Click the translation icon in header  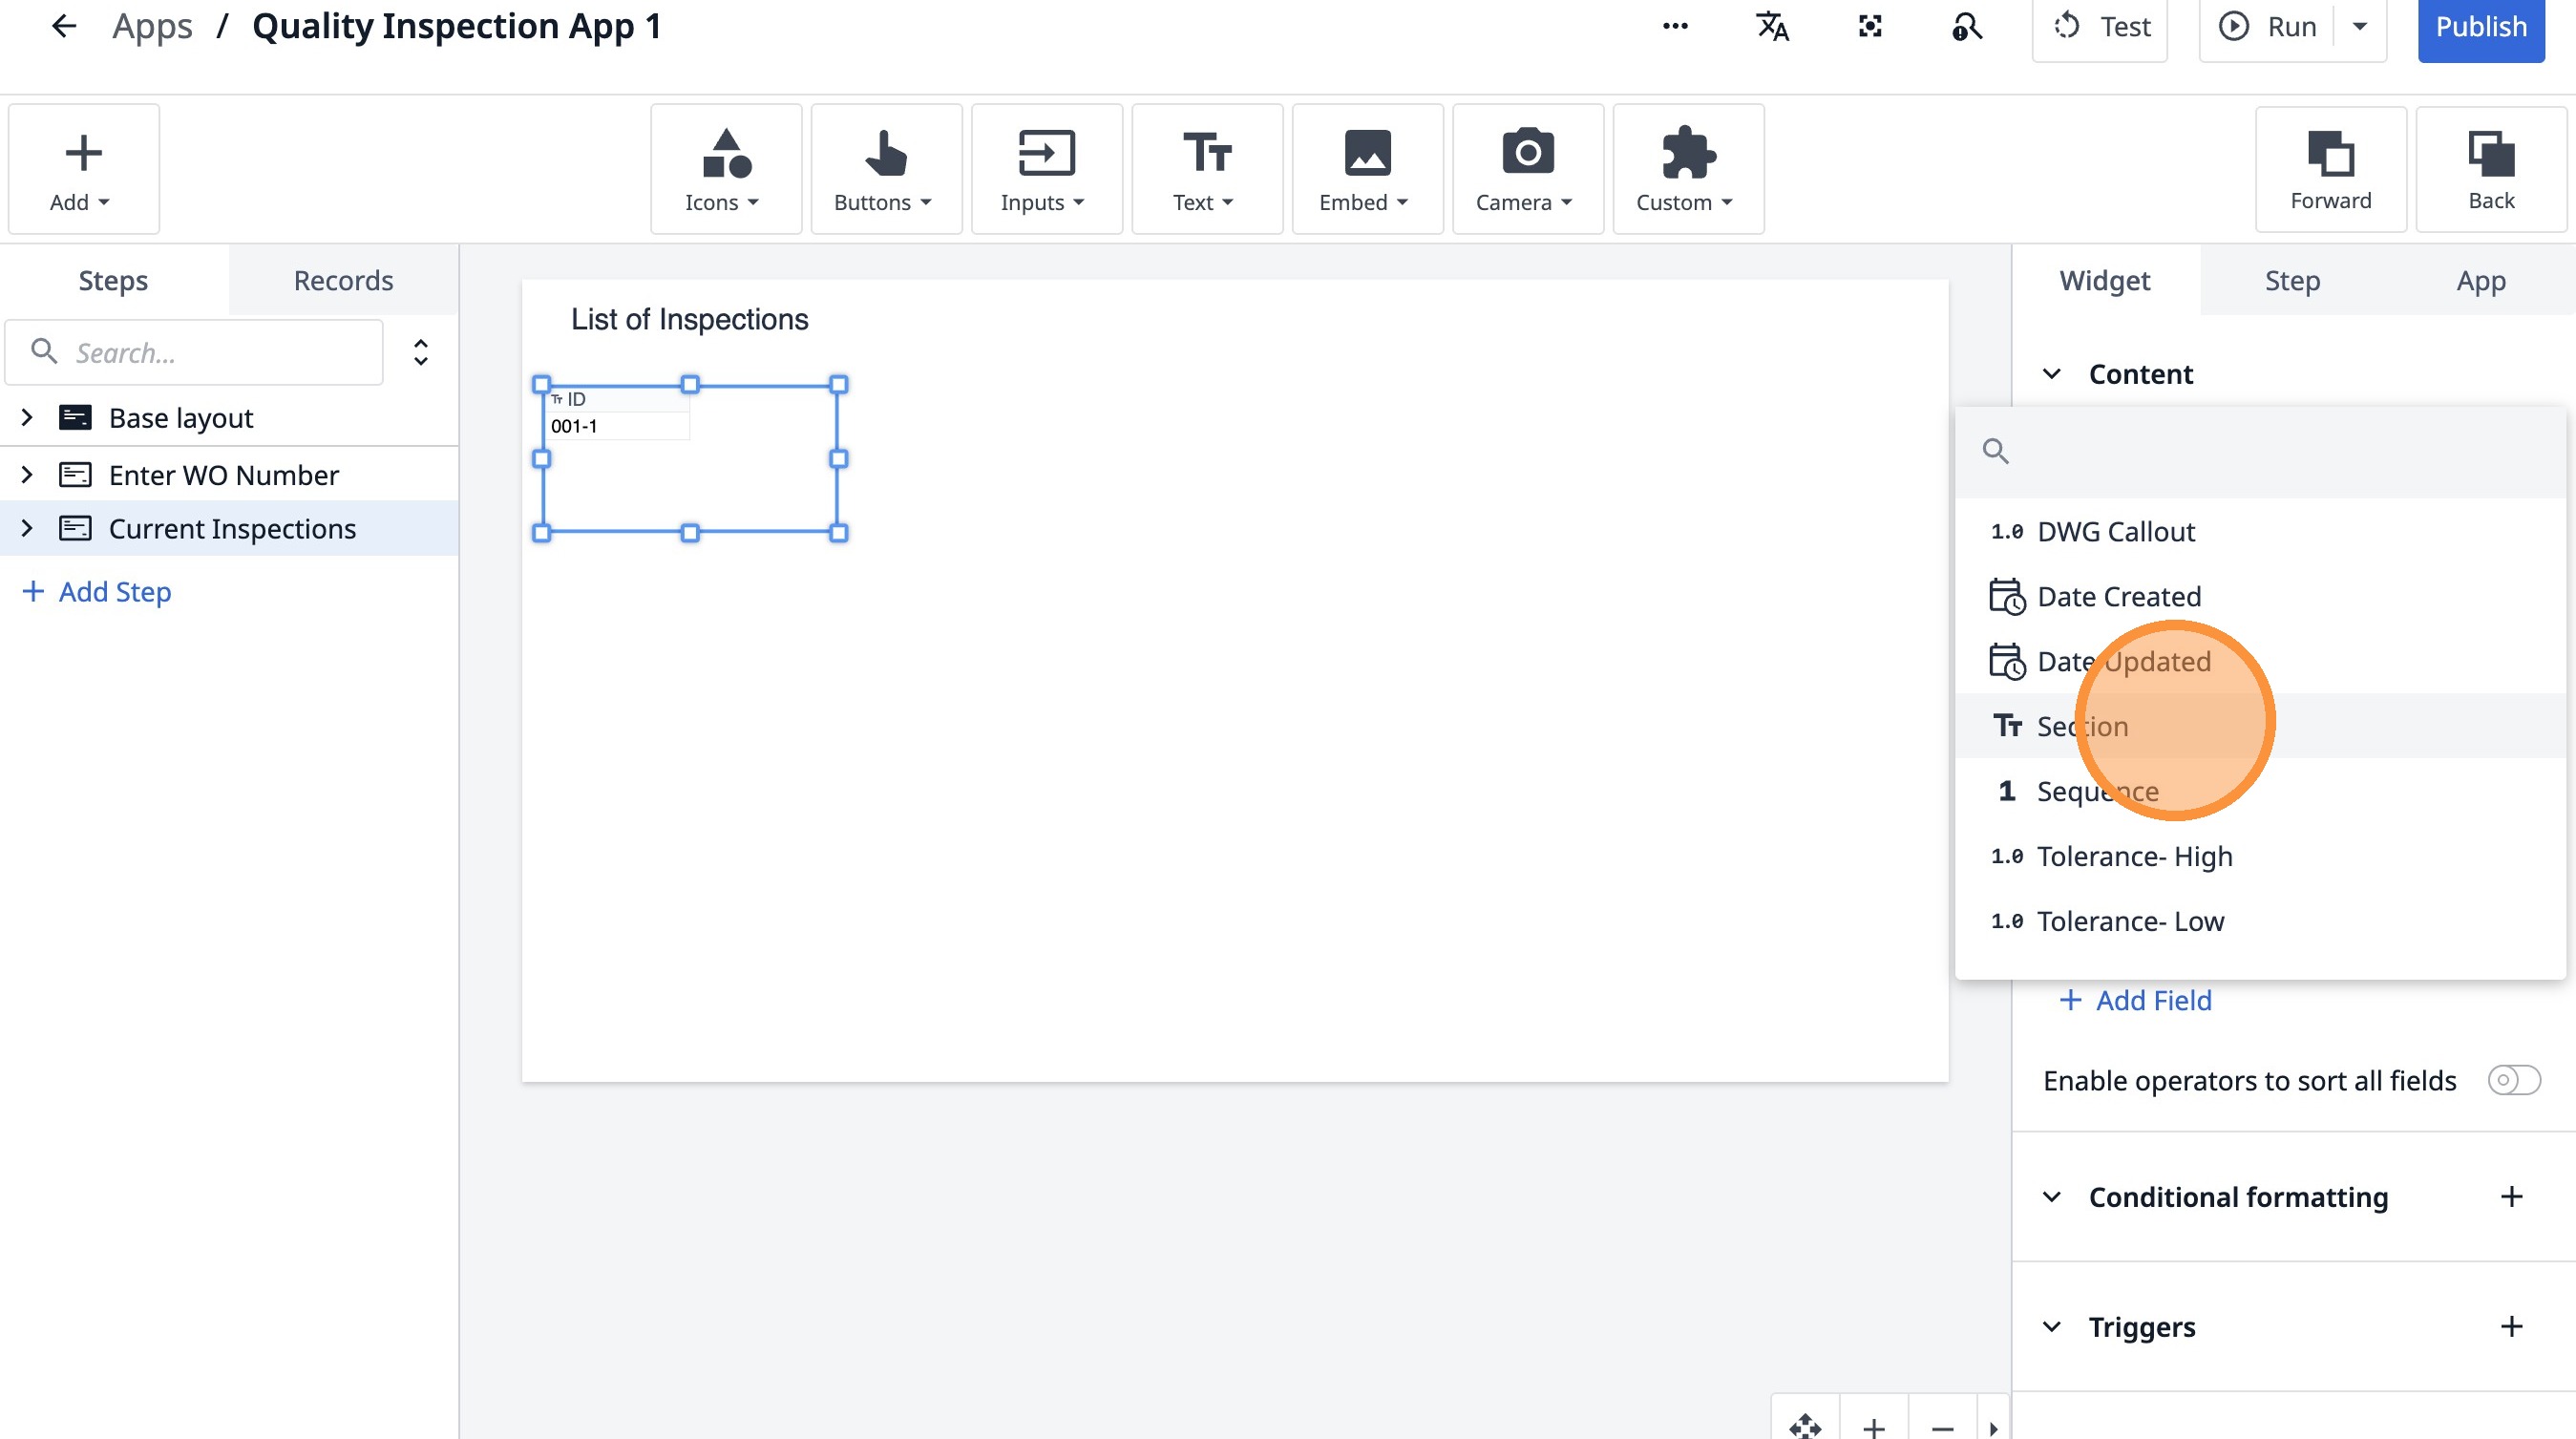point(1772,27)
